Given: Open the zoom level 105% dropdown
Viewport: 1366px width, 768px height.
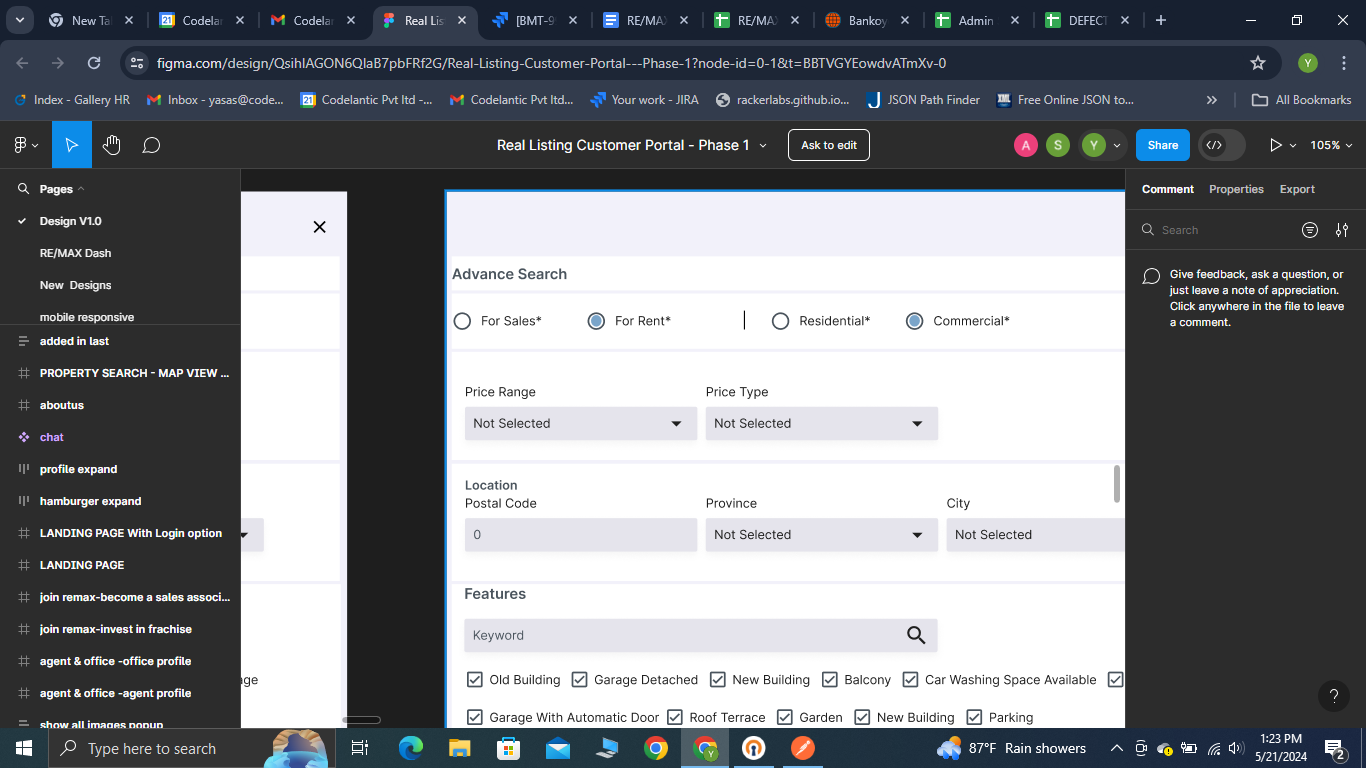Looking at the screenshot, I should click(1331, 145).
